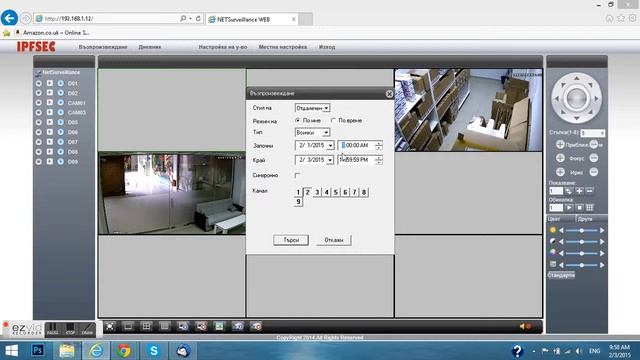This screenshot has width=640, height=360.
Task: Open the Дневник top menu
Action: (150, 47)
